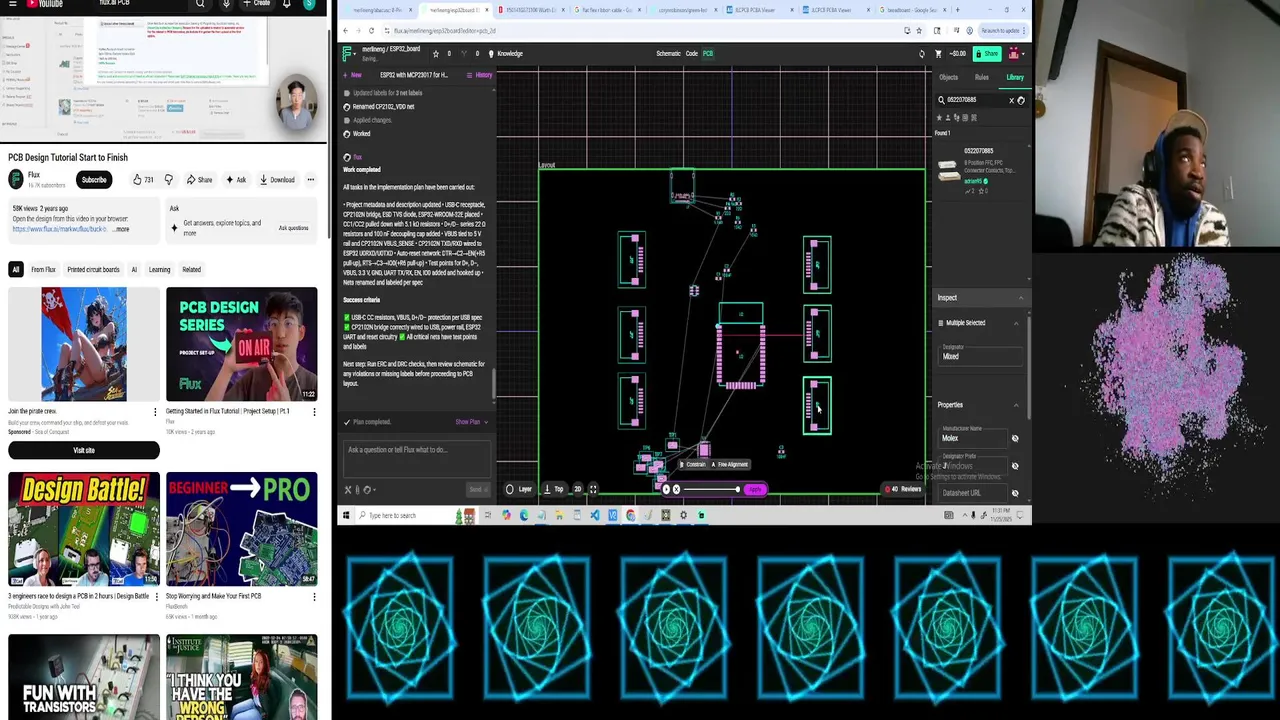Click the Flux logo menu icon

tap(347, 53)
